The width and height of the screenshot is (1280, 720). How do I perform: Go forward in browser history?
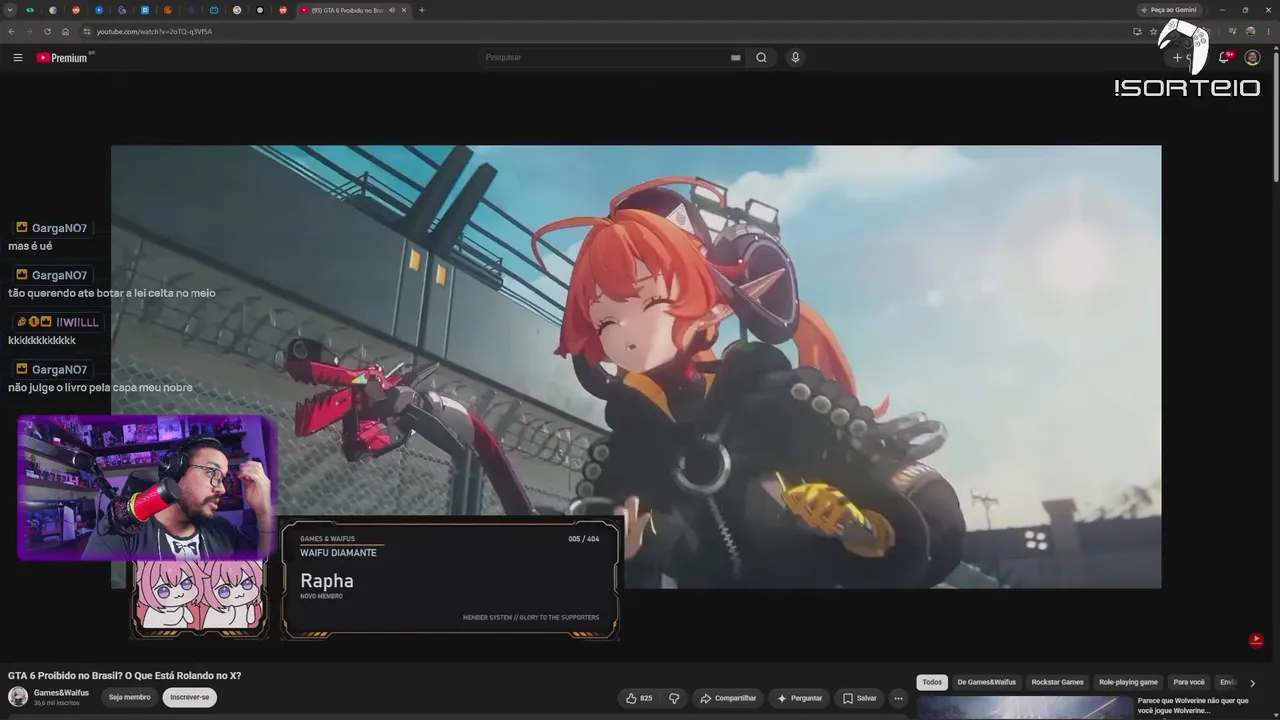(x=29, y=31)
